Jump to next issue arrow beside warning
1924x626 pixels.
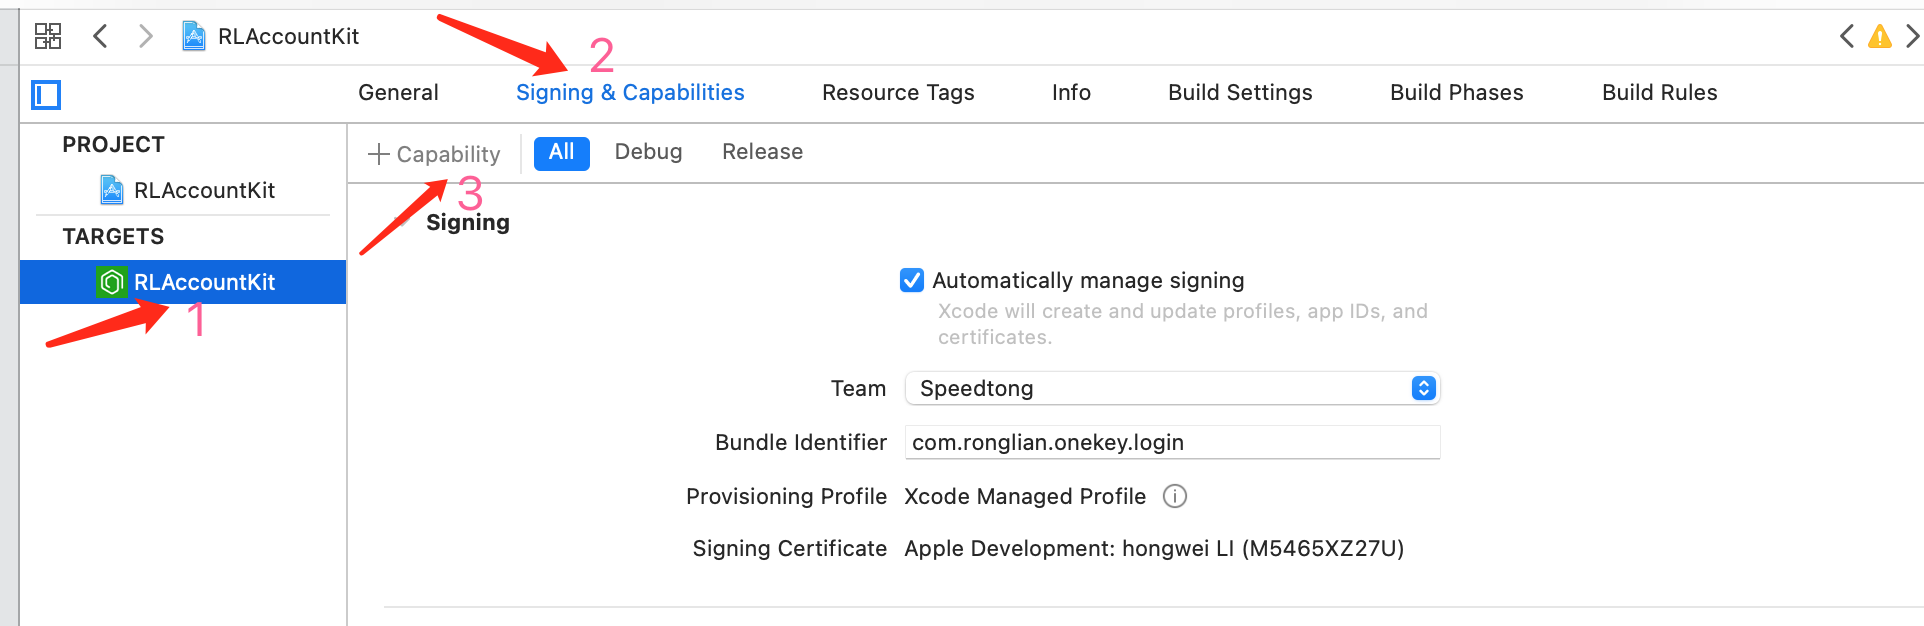pos(1912,37)
